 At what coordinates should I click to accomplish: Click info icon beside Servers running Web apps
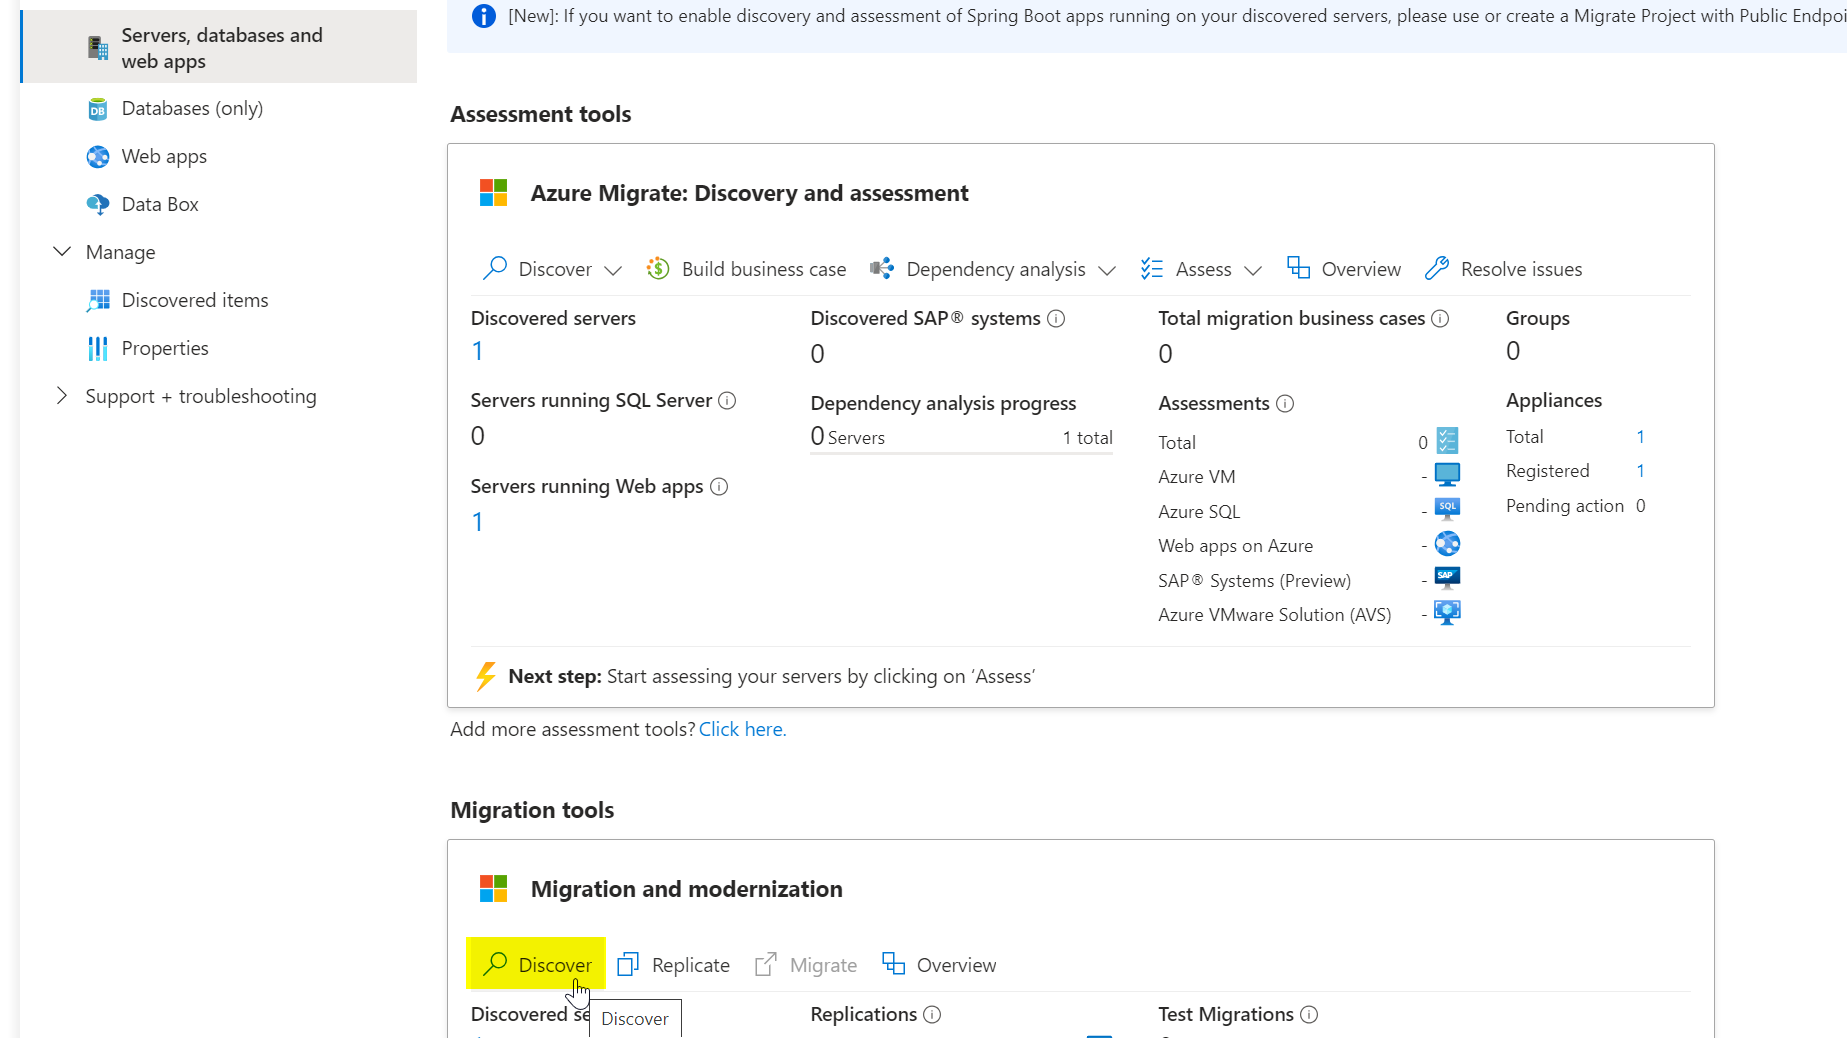[x=719, y=487]
